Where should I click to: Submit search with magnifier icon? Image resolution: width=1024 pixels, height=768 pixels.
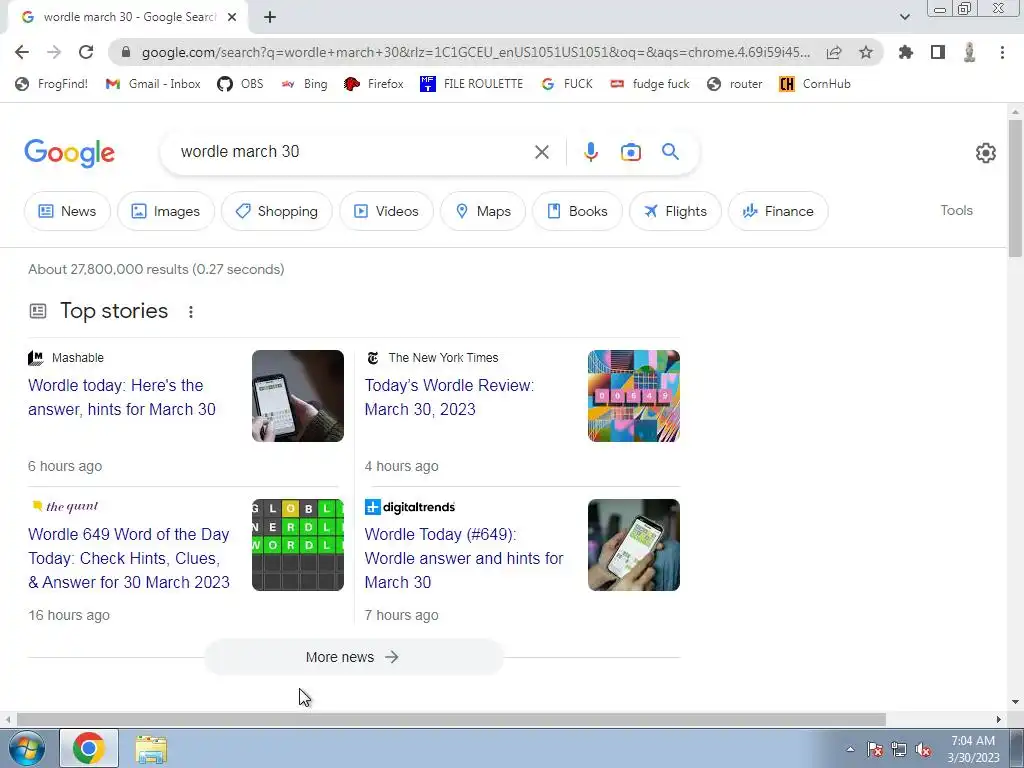[670, 152]
